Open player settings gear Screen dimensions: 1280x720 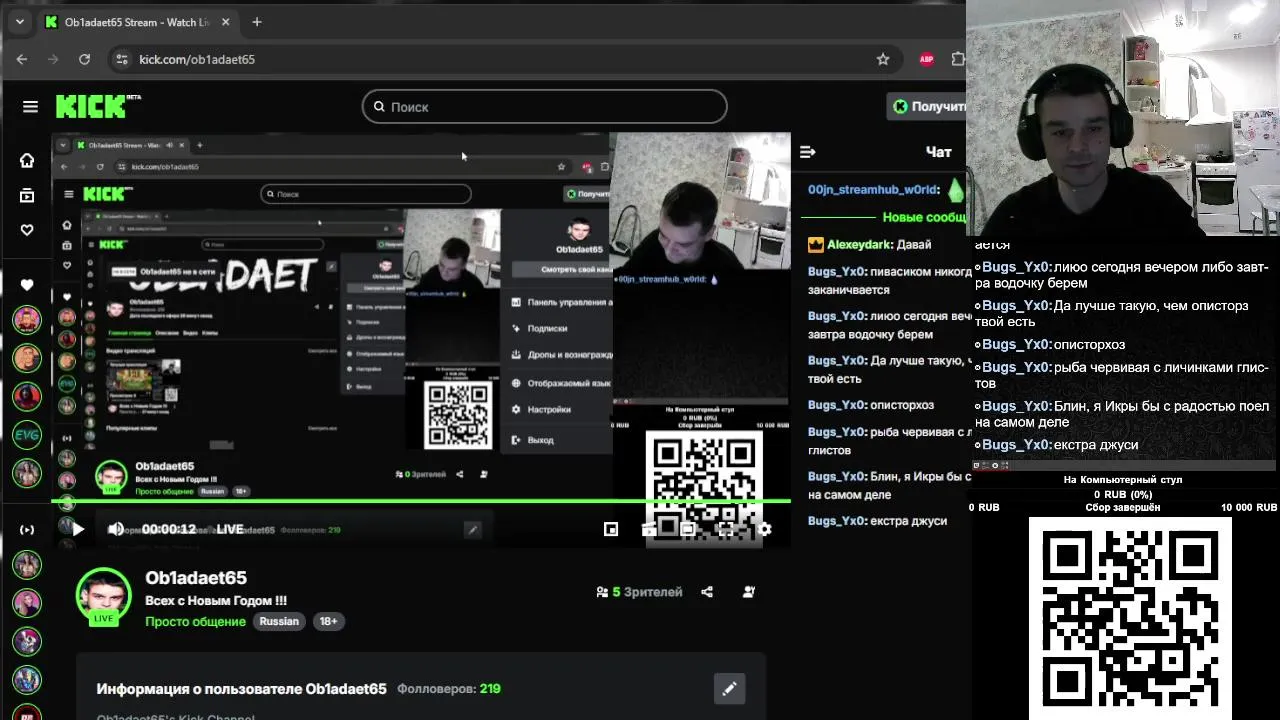click(x=764, y=529)
